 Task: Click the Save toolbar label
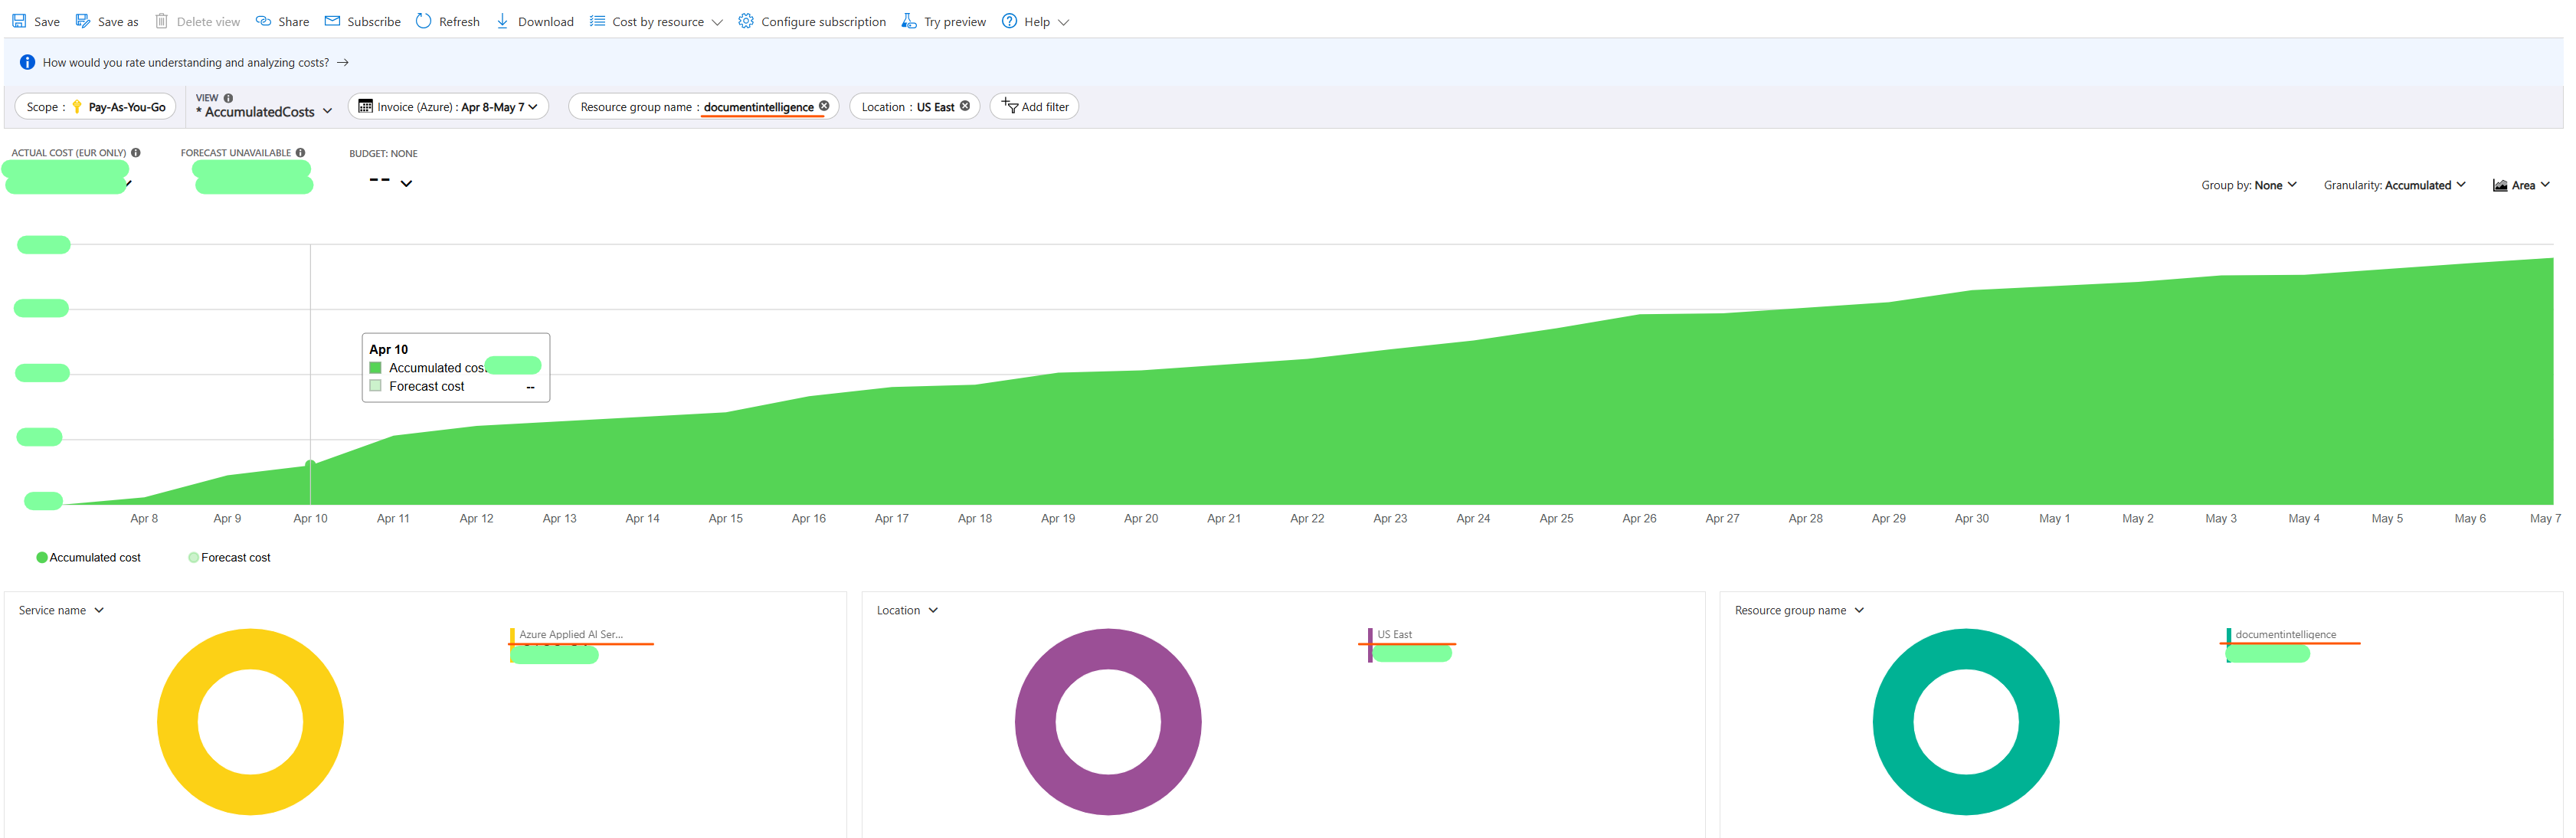pyautogui.click(x=47, y=22)
